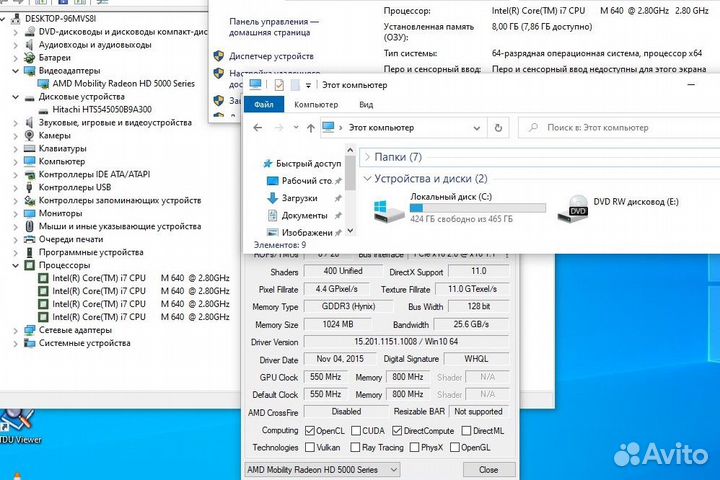Viewport: 720px width, 480px height.
Task: Select the Контроллеры USB icon
Action: [30, 187]
